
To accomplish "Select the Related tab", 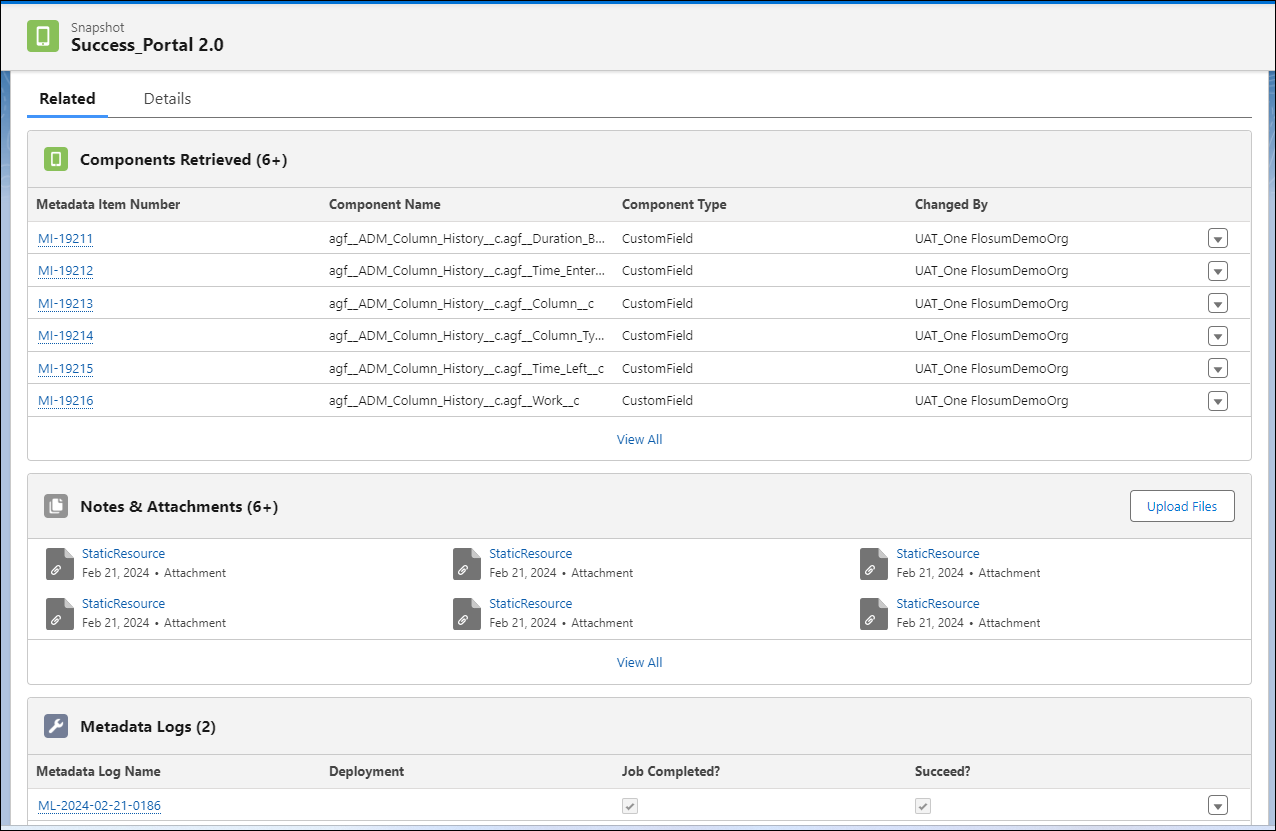I will click(x=67, y=99).
